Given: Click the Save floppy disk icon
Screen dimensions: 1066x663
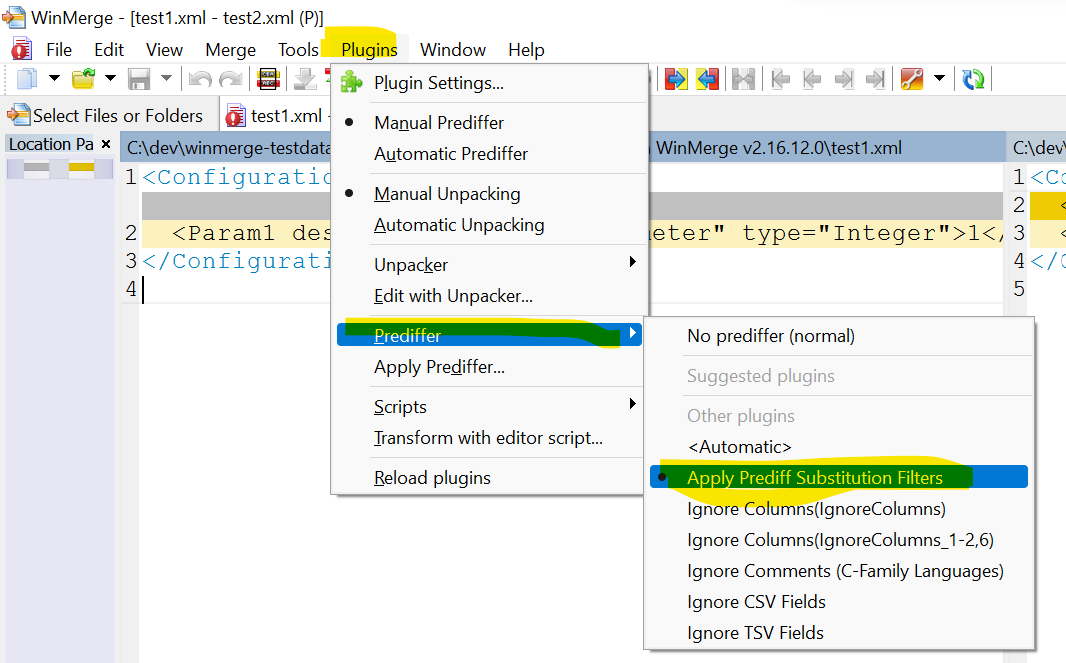Looking at the screenshot, I should coord(139,79).
